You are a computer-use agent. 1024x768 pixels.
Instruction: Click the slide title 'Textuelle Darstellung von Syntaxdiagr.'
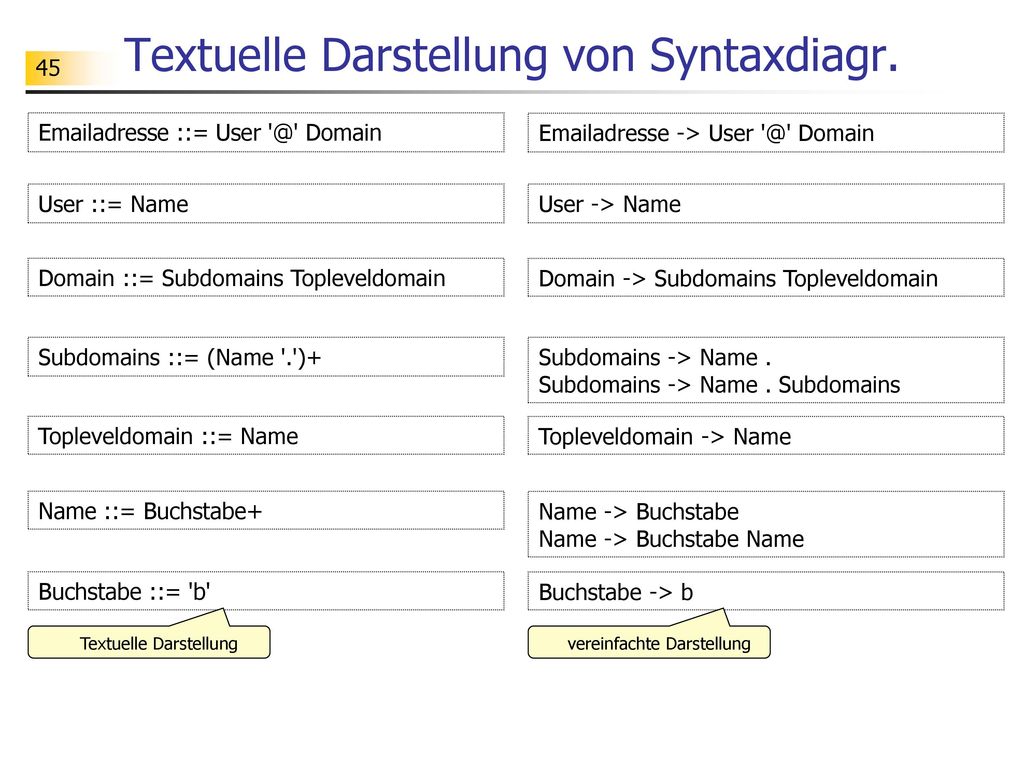[x=511, y=56]
